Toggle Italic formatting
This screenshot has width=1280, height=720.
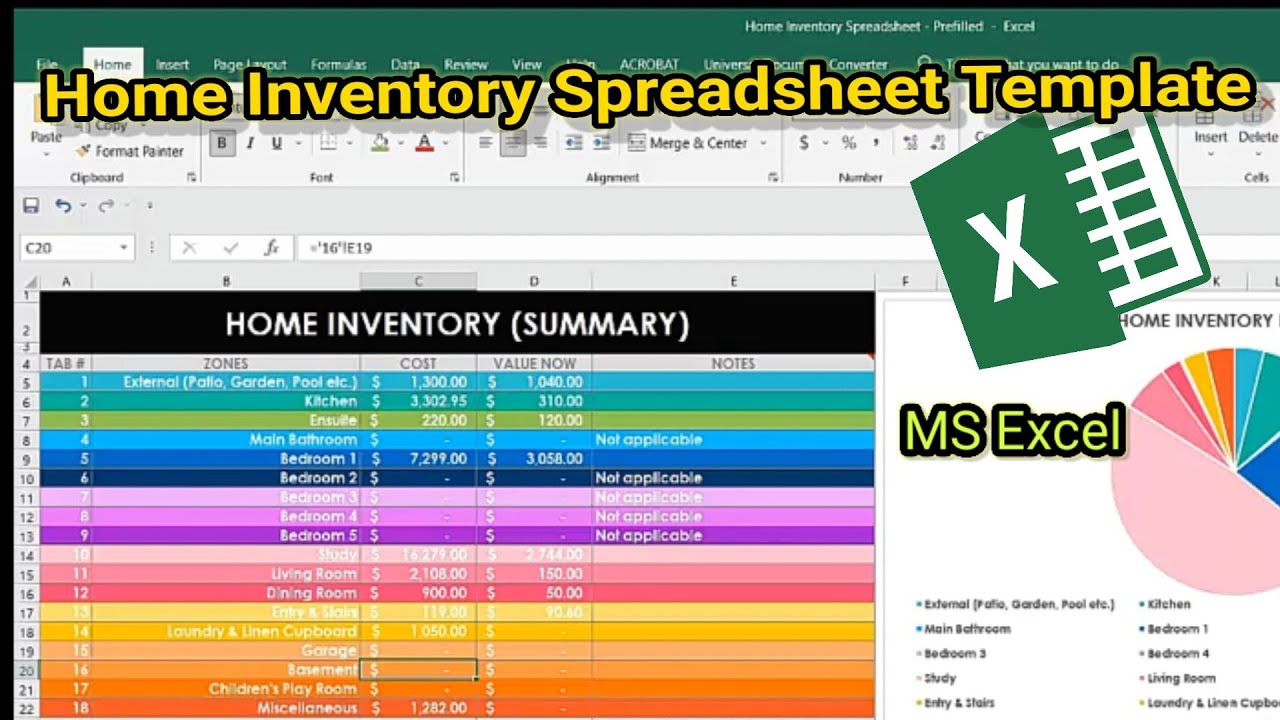tap(250, 143)
